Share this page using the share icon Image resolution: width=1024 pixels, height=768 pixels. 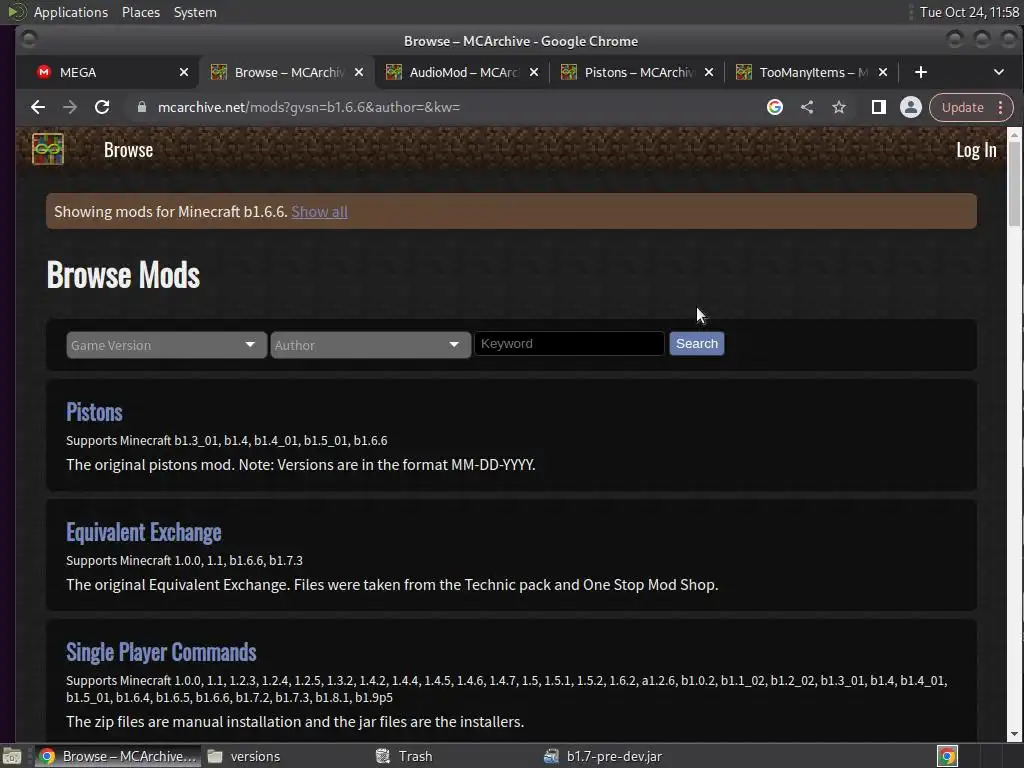coord(807,107)
